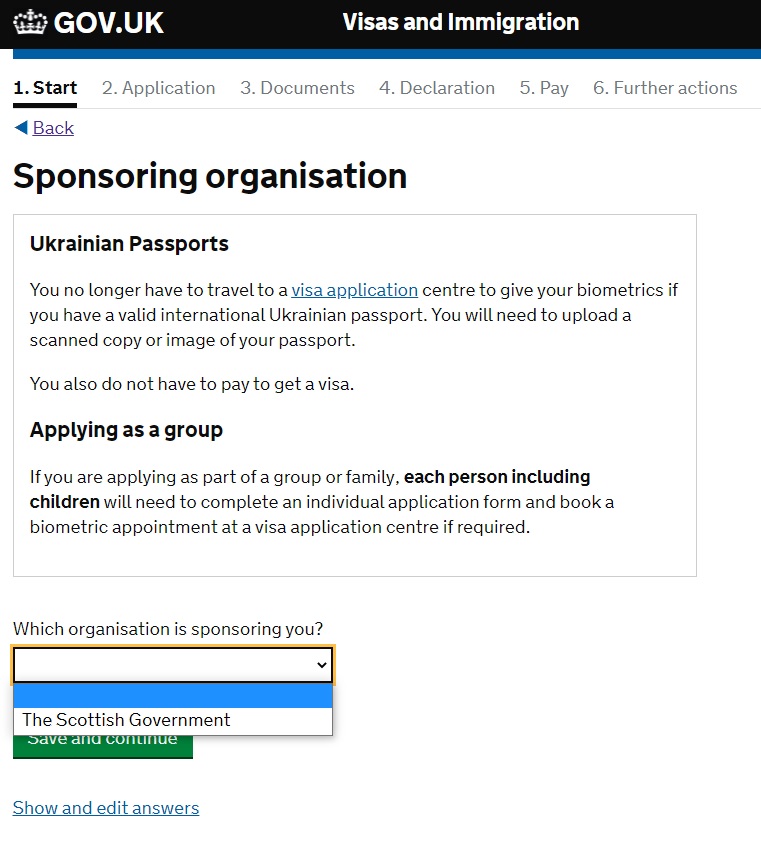The width and height of the screenshot is (761, 841).
Task: Switch to the 1. Start step
Action: coord(45,88)
